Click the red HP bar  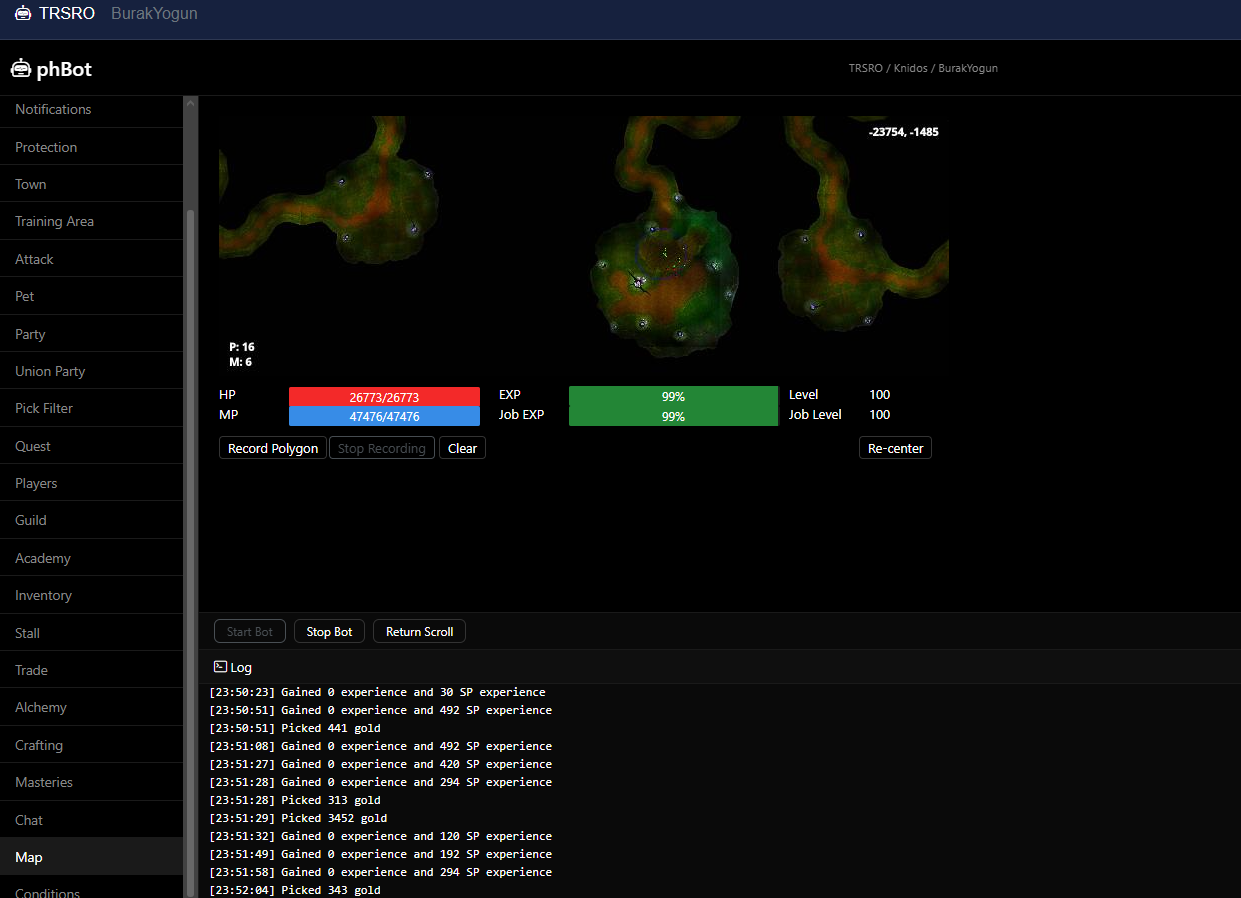click(x=384, y=397)
